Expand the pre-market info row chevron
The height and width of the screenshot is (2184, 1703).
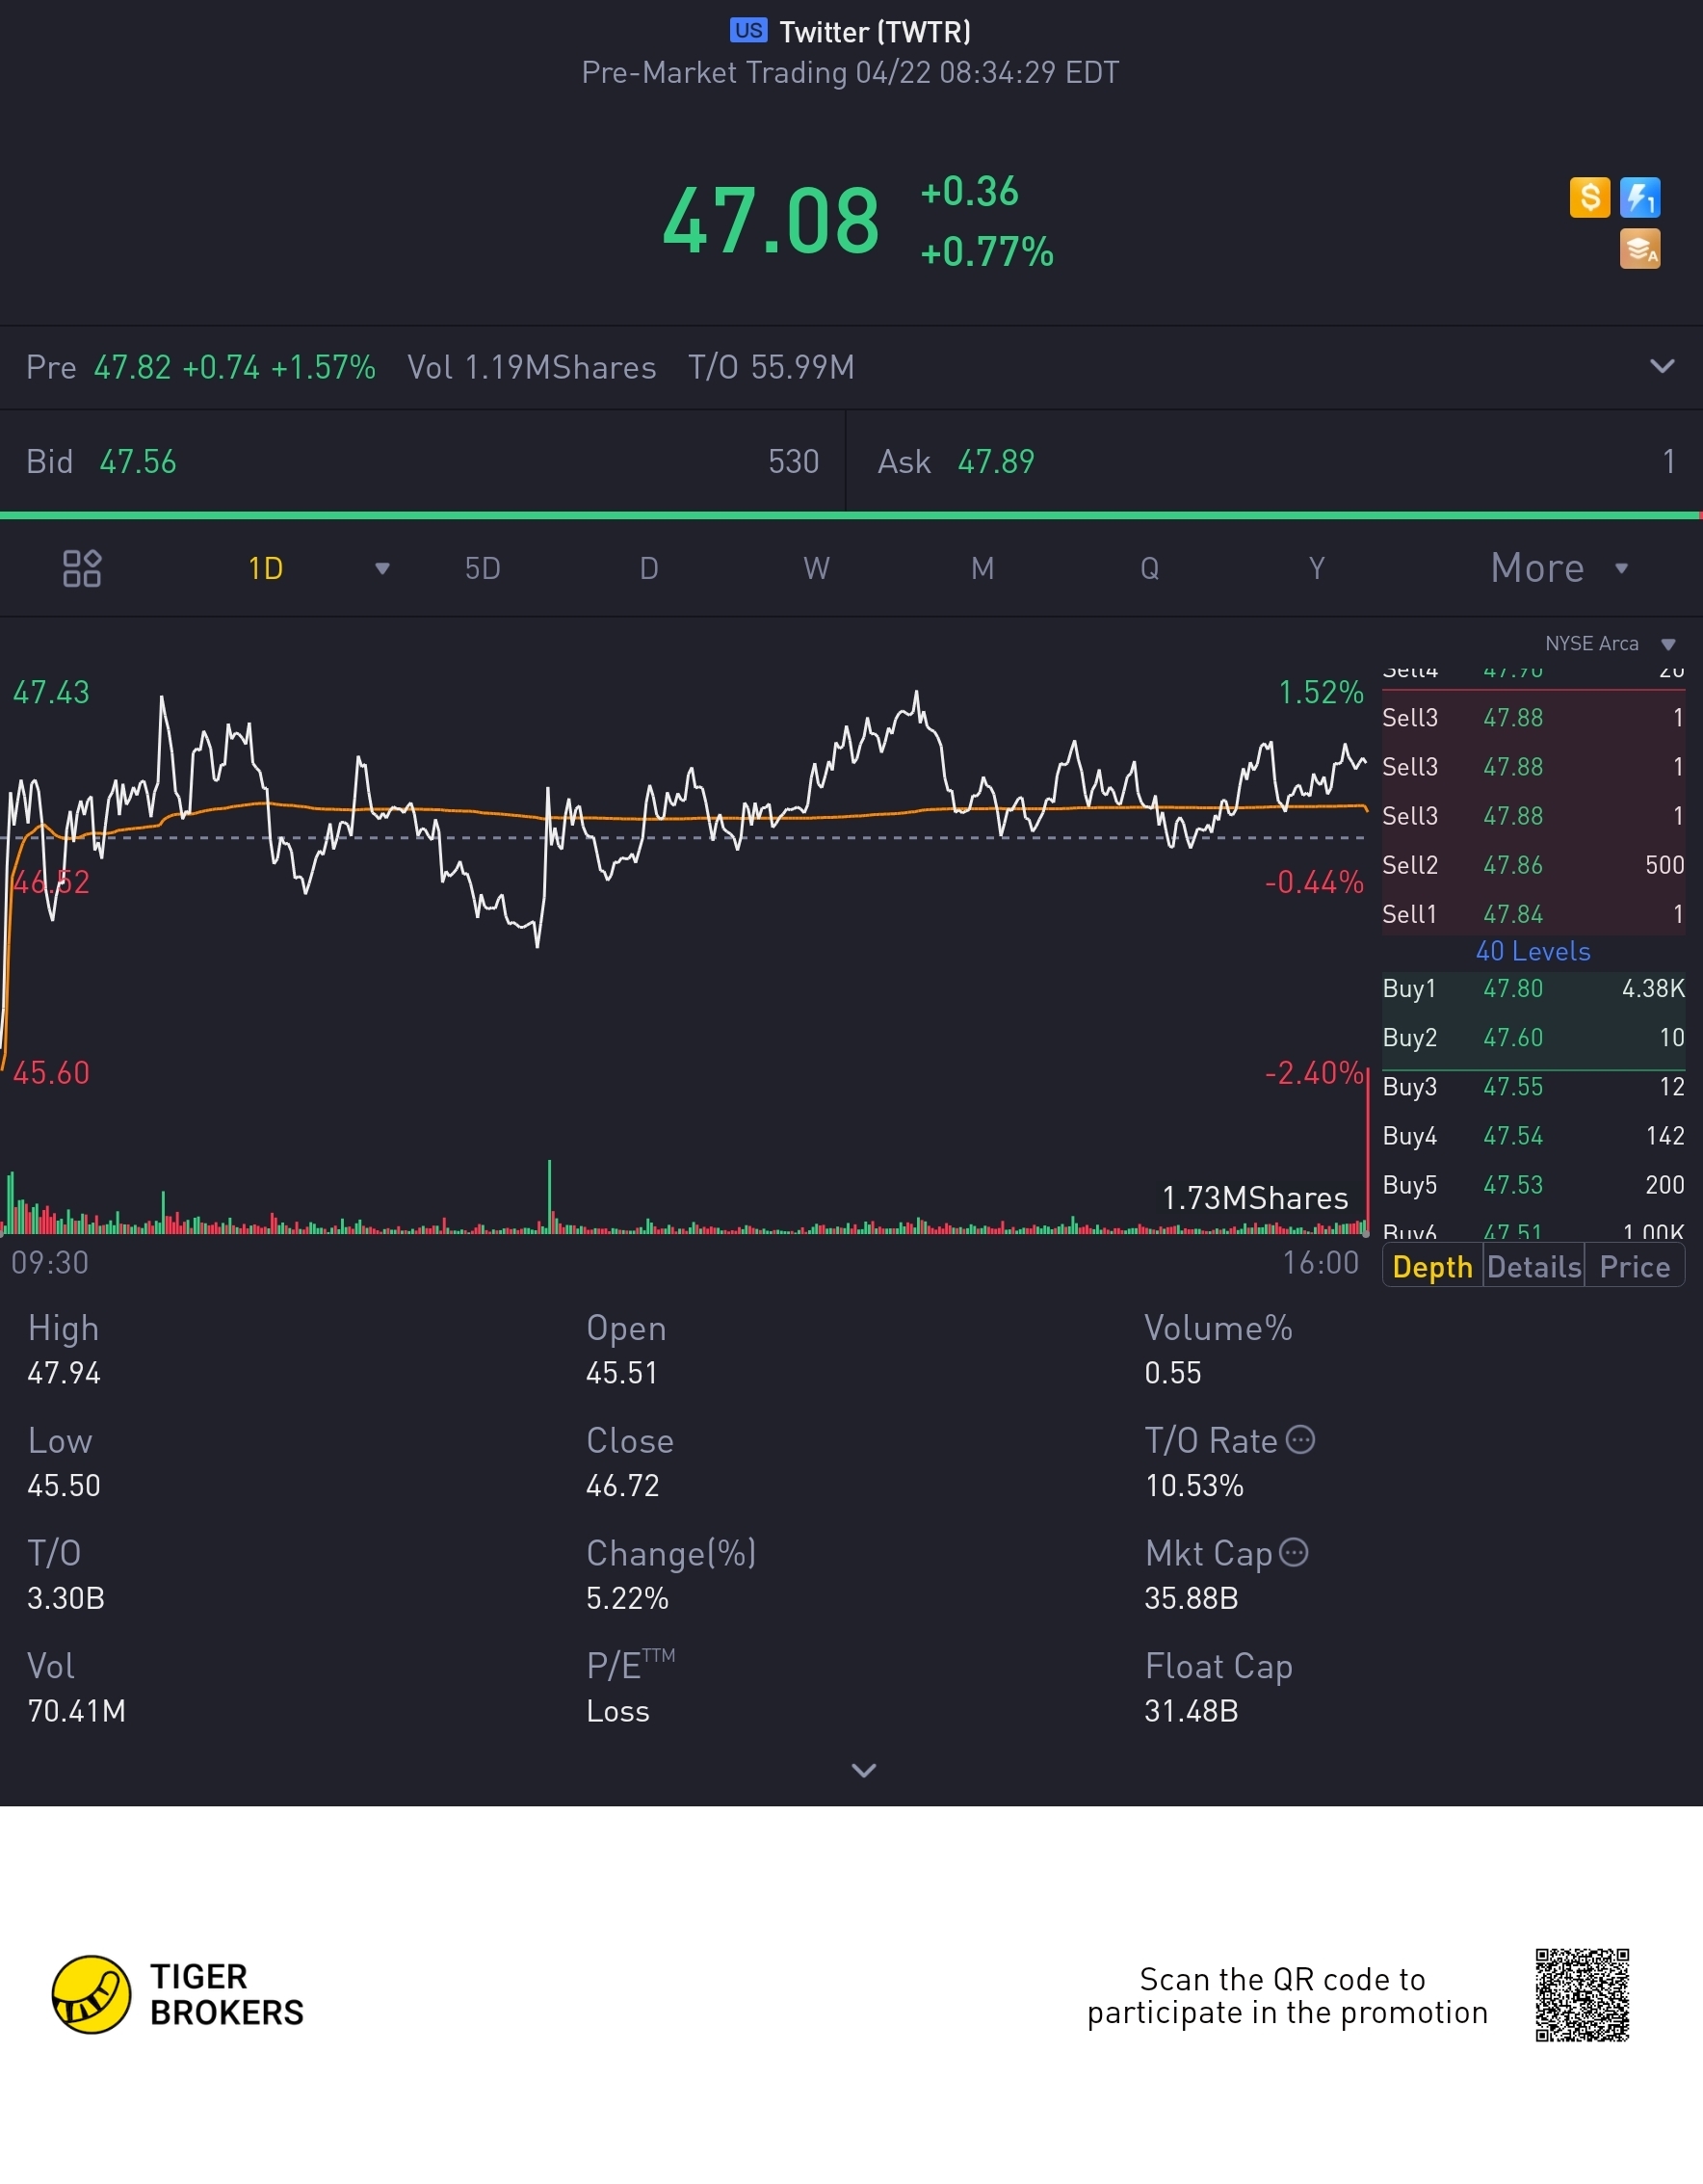click(1661, 366)
